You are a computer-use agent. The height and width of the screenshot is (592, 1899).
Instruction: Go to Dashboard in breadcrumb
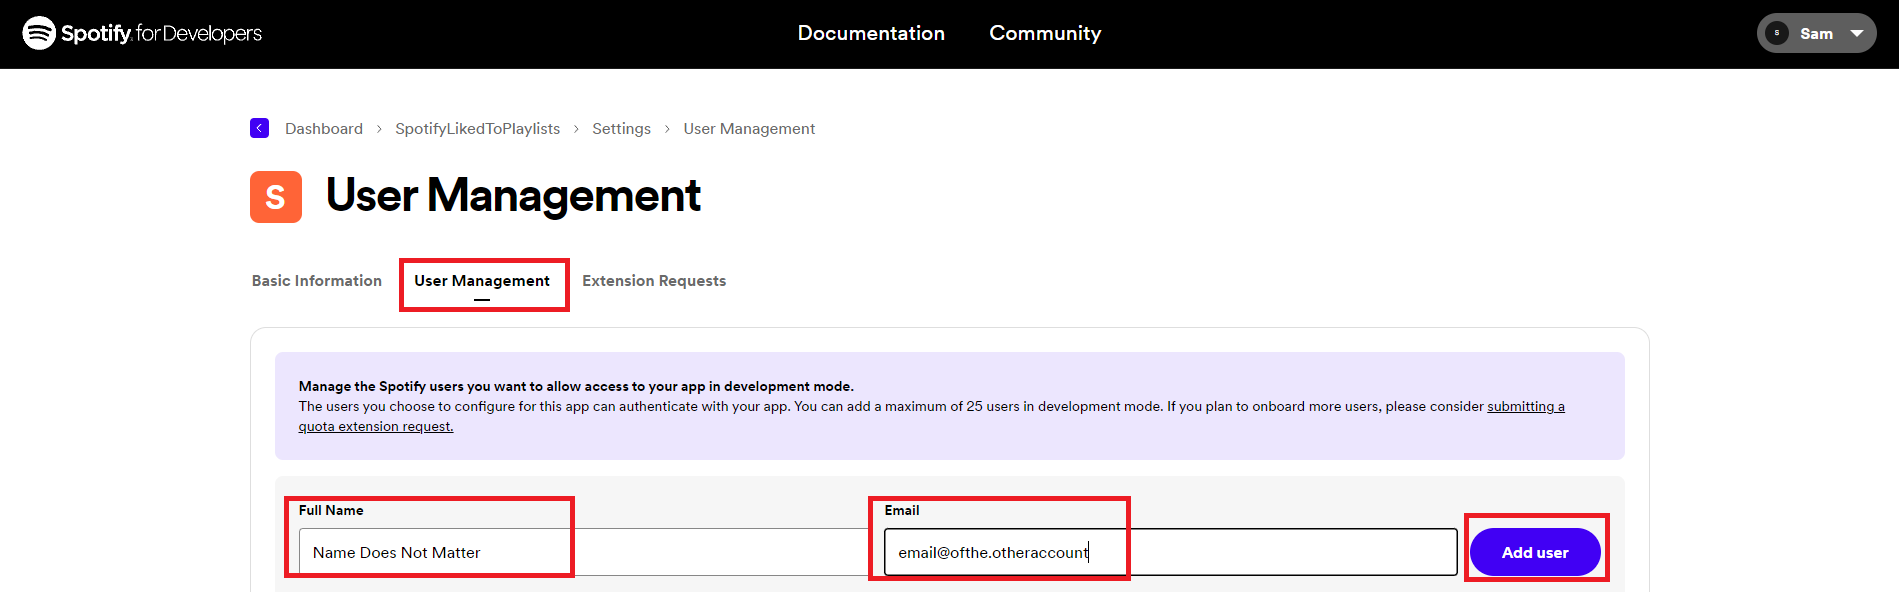(324, 128)
